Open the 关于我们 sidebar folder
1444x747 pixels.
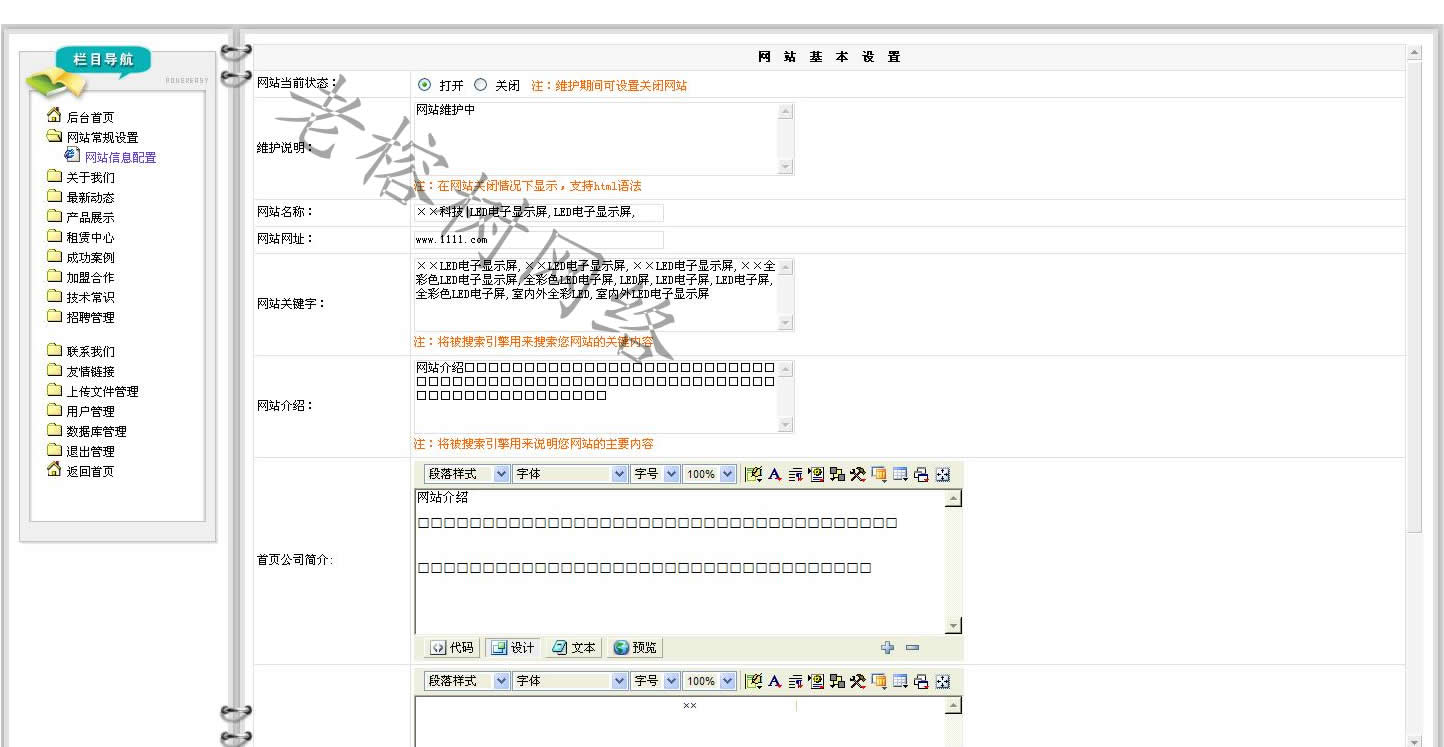pyautogui.click(x=81, y=177)
